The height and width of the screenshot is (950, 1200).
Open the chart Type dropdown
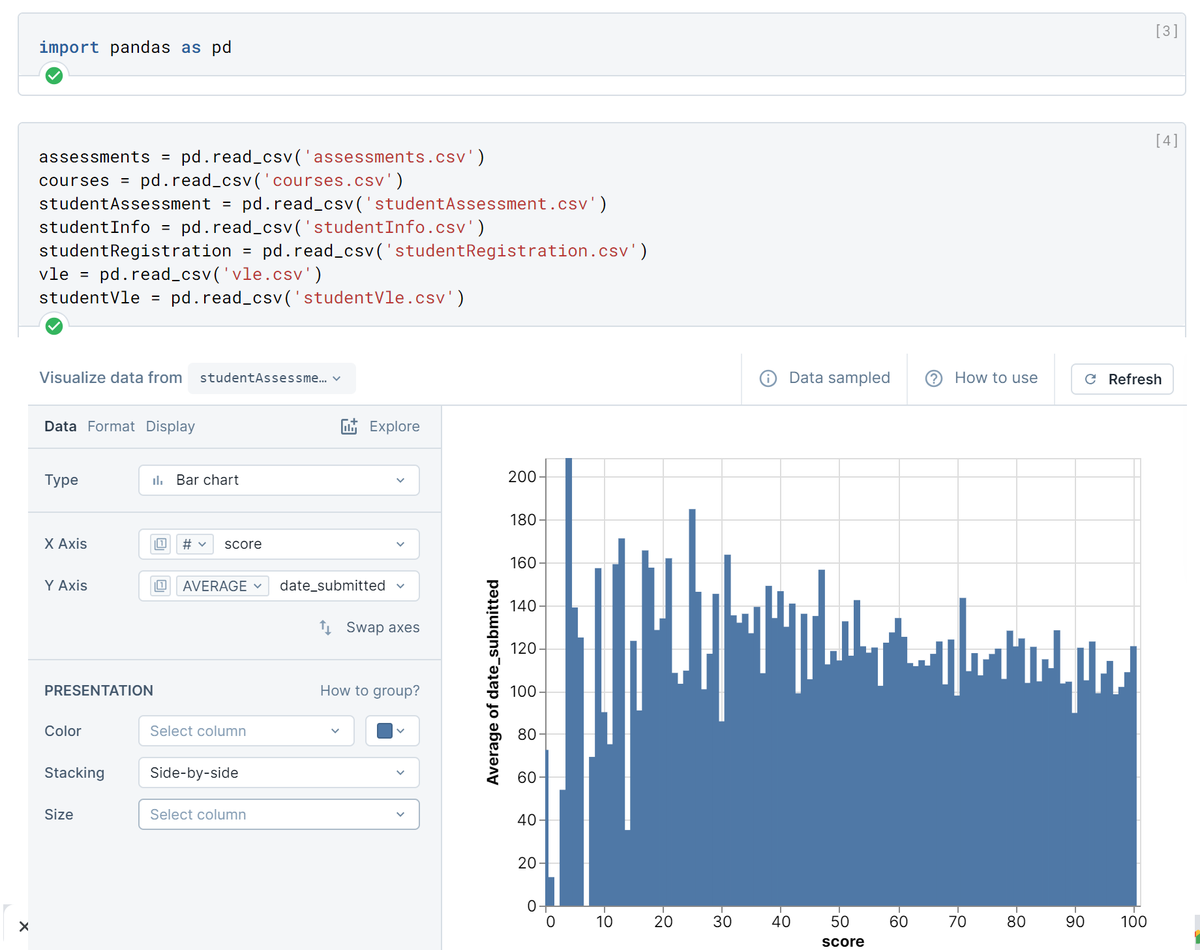click(279, 480)
